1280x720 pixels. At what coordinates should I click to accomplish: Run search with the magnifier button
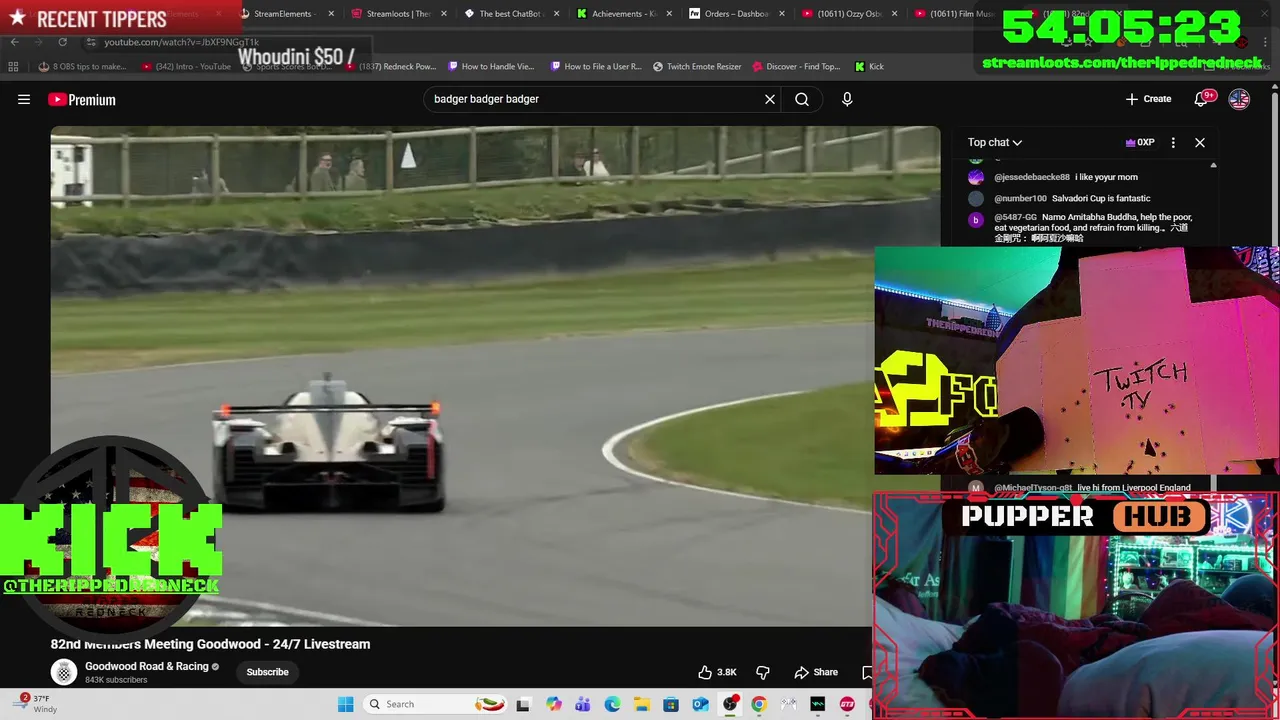[802, 99]
